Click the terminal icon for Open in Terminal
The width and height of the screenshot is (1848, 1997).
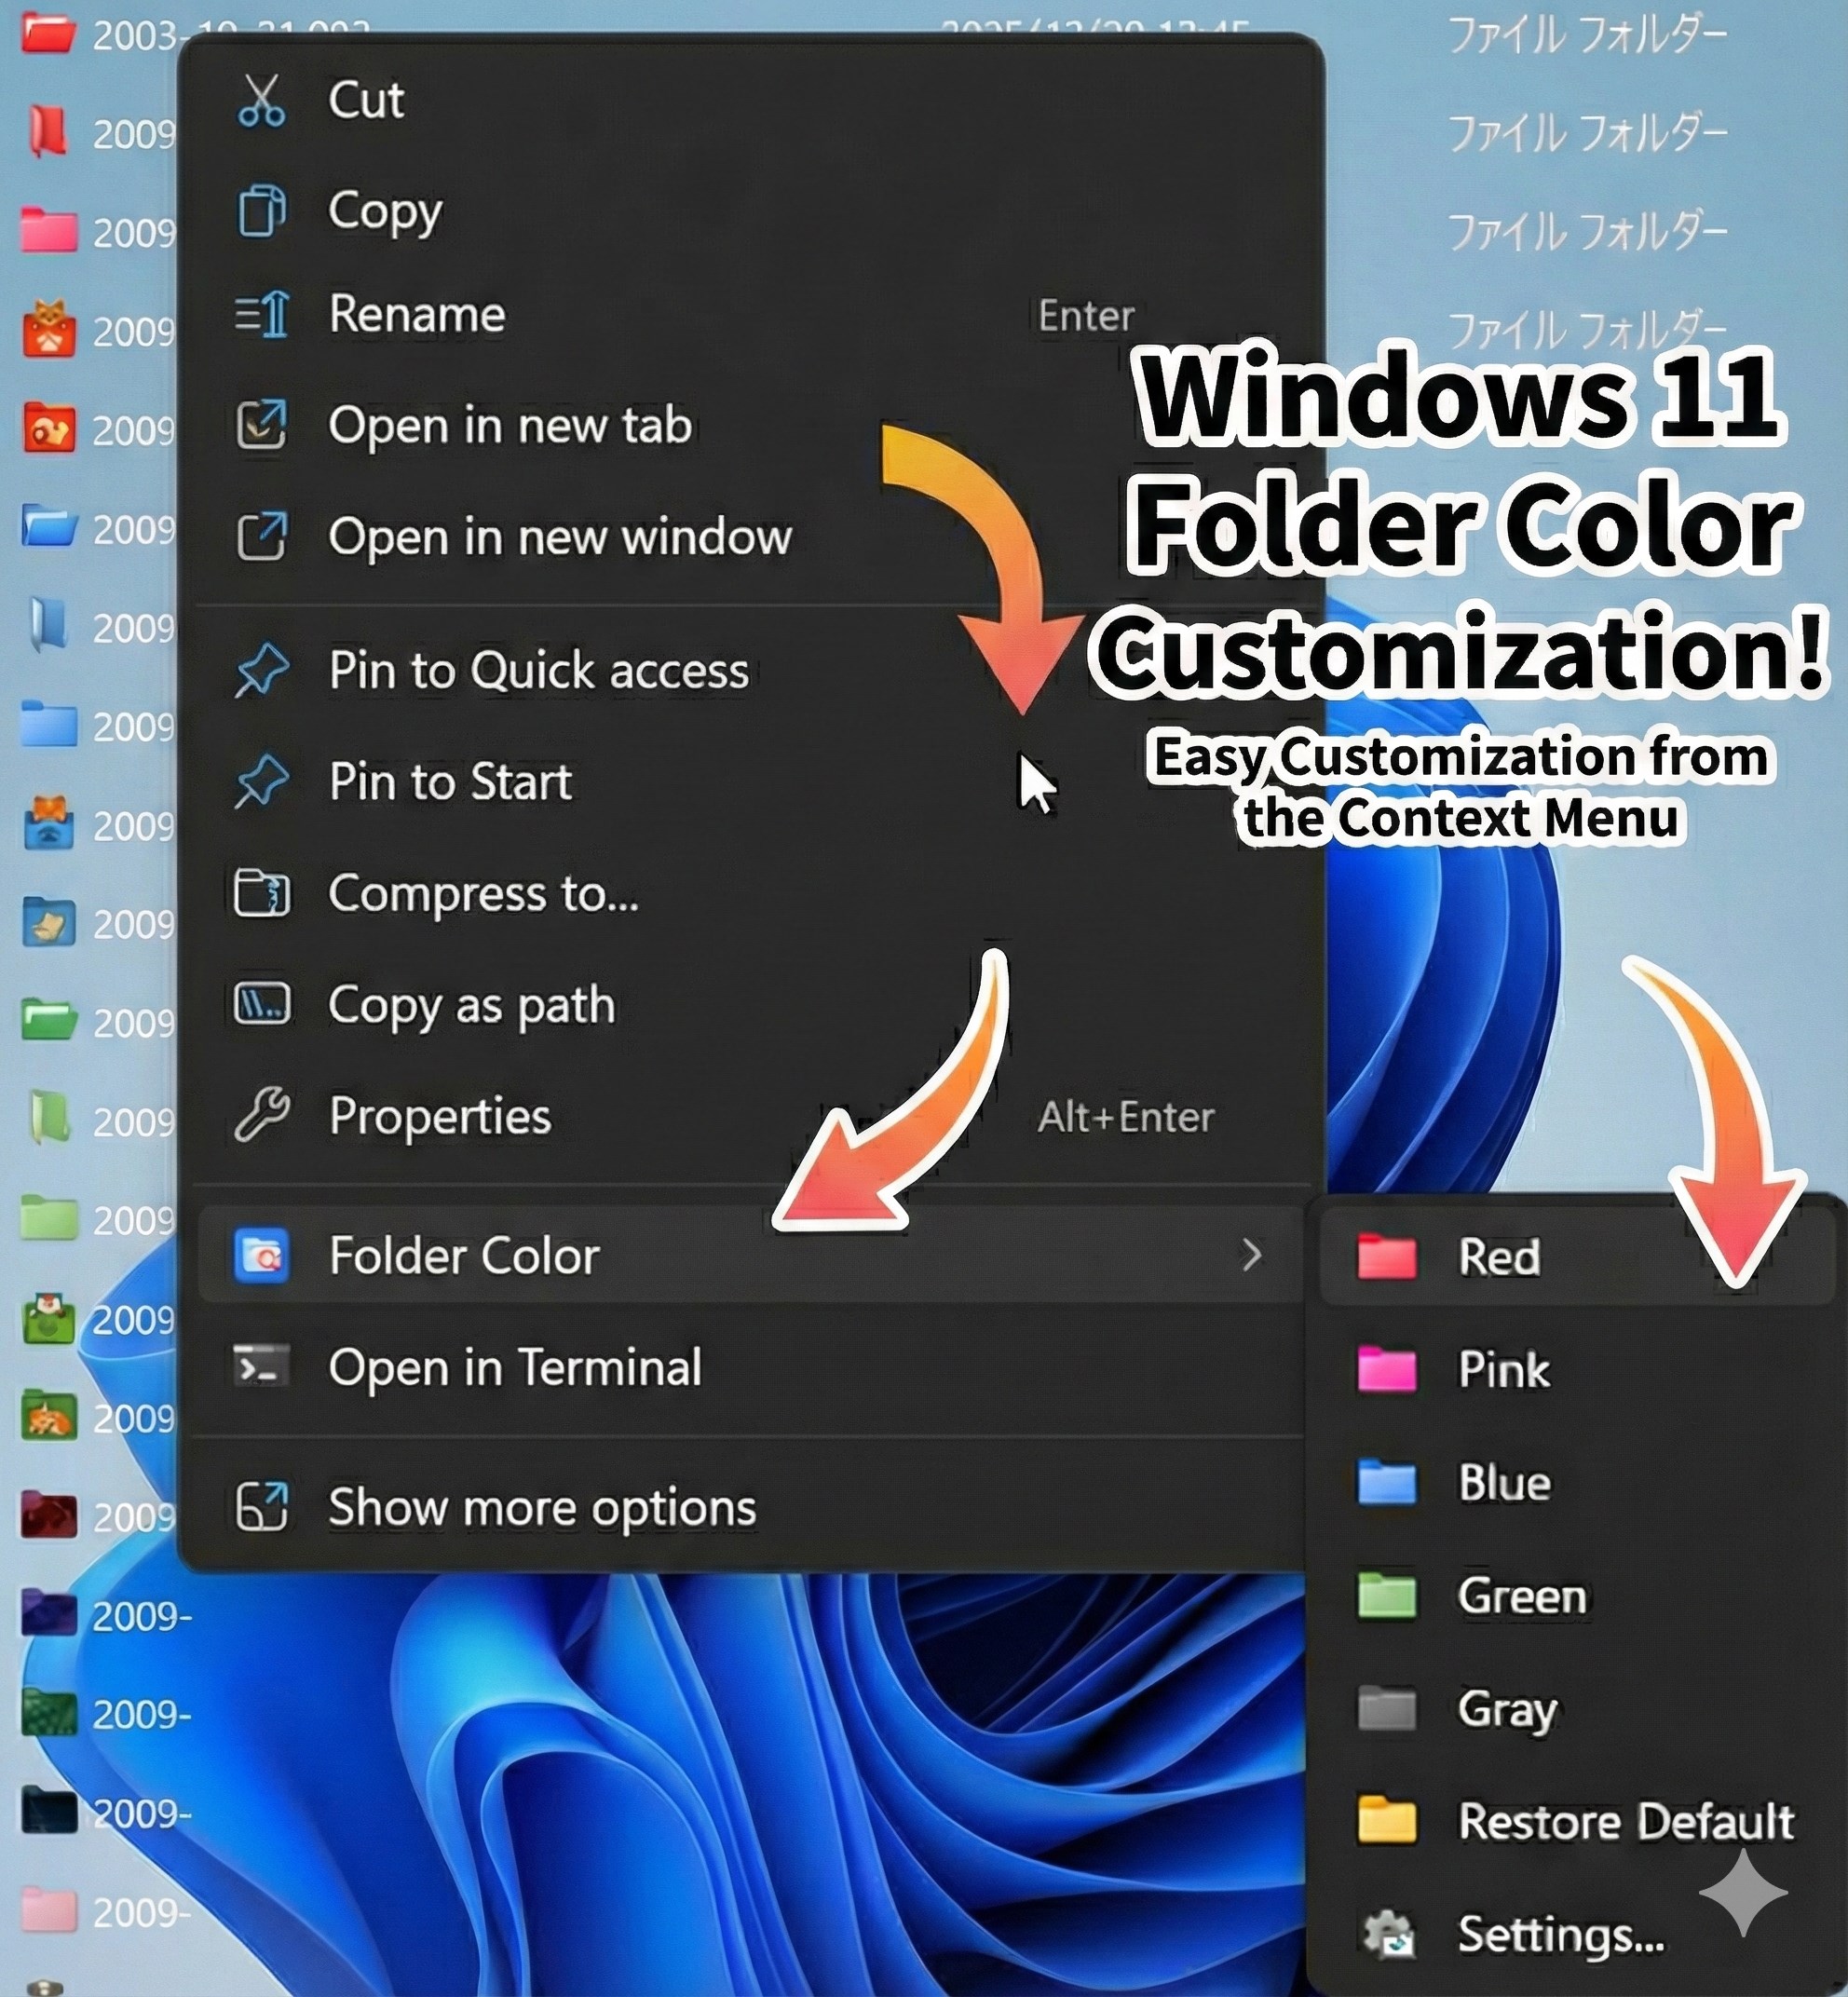tap(261, 1367)
